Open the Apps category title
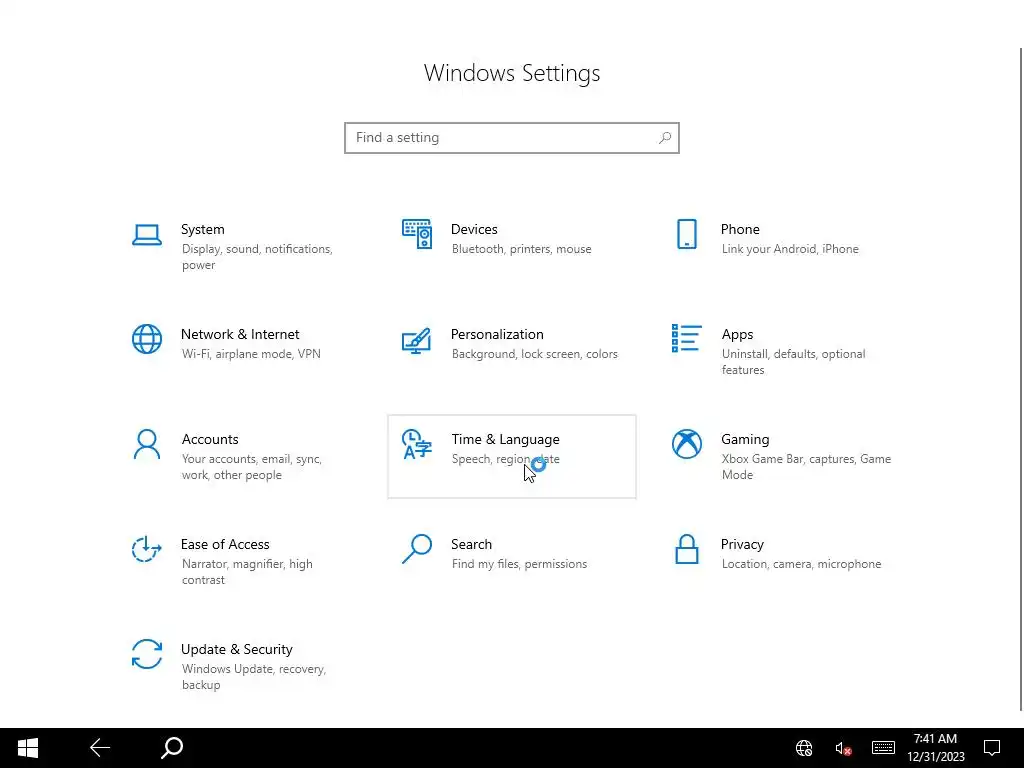The height and width of the screenshot is (768, 1024). [737, 334]
